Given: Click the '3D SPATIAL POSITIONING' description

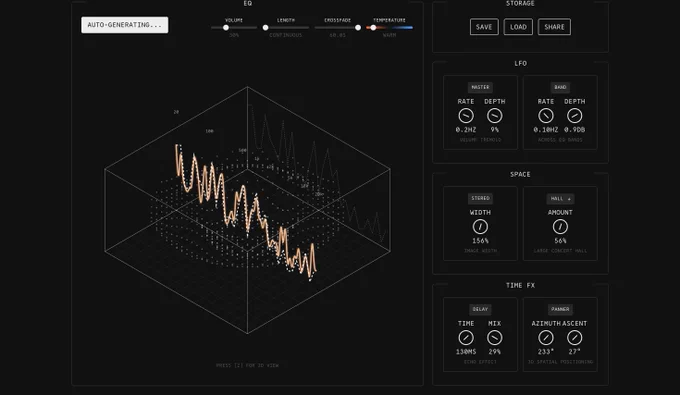Looking at the screenshot, I should pos(560,362).
